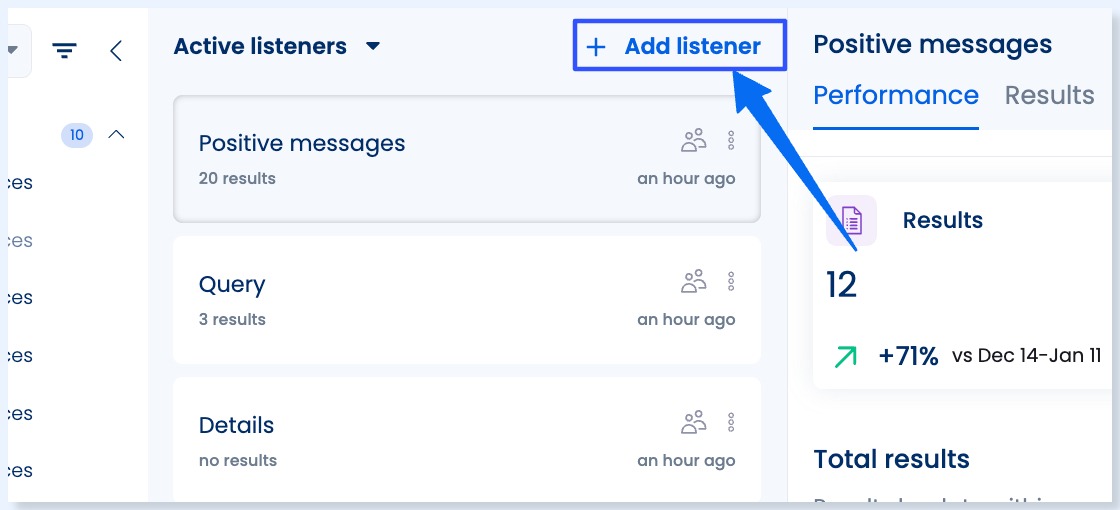This screenshot has height=510, width=1120.
Task: Switch to the Performance tab
Action: click(x=895, y=96)
